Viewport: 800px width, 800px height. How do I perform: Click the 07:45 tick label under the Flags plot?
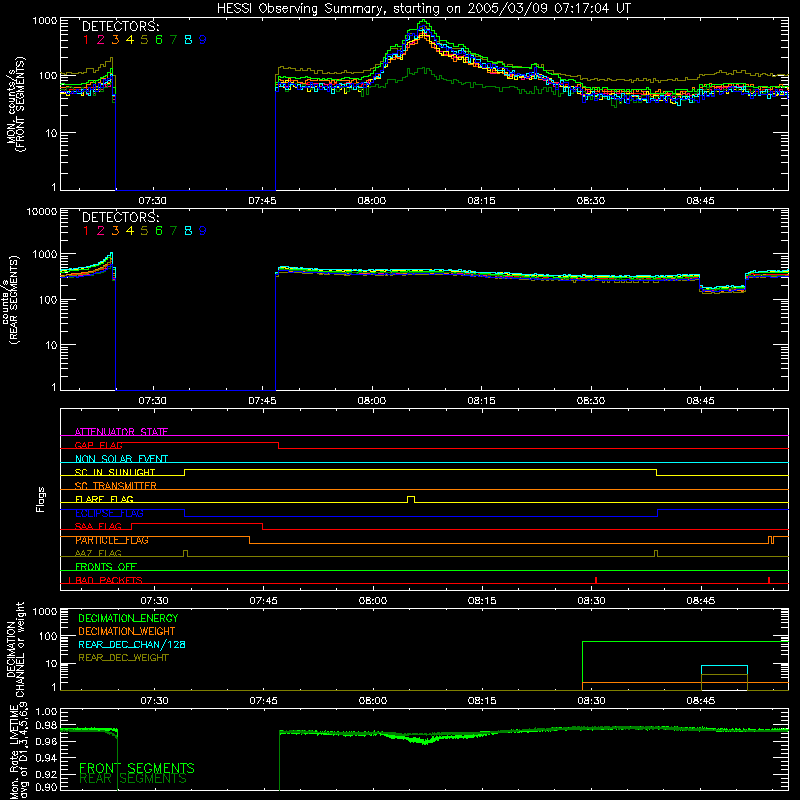point(263,601)
